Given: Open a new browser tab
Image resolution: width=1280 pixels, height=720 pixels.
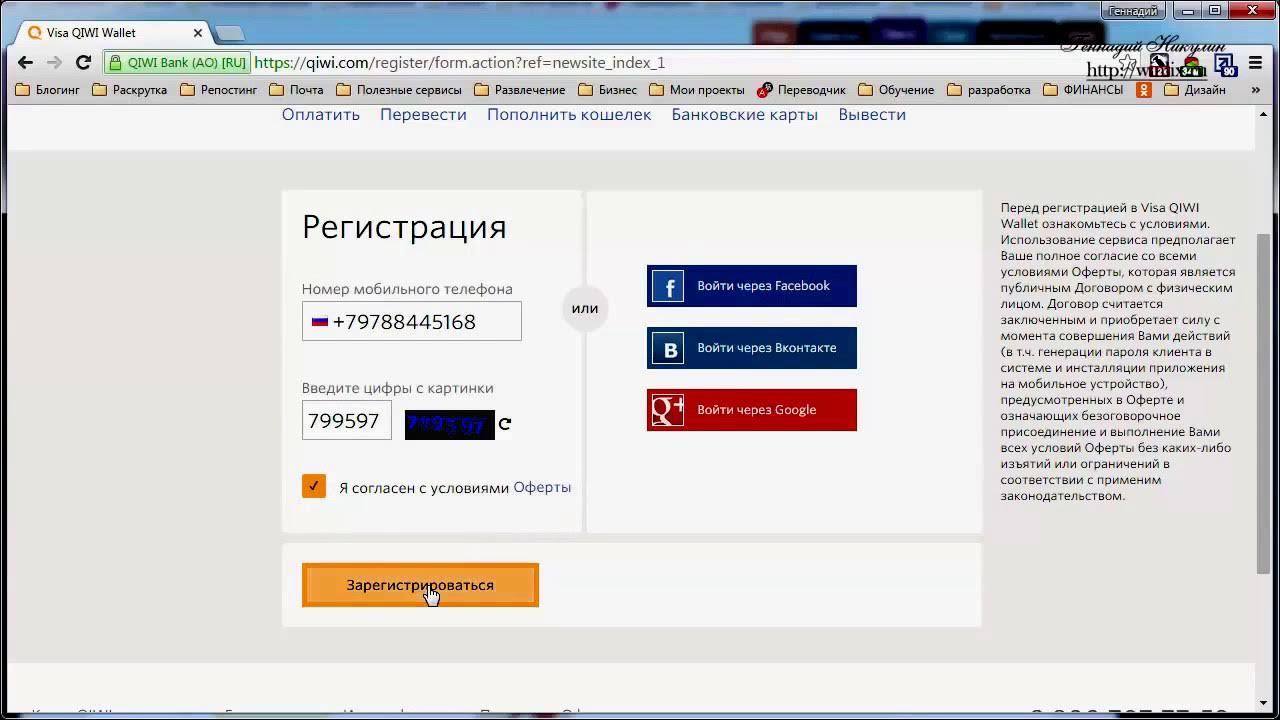Looking at the screenshot, I should pyautogui.click(x=230, y=33).
